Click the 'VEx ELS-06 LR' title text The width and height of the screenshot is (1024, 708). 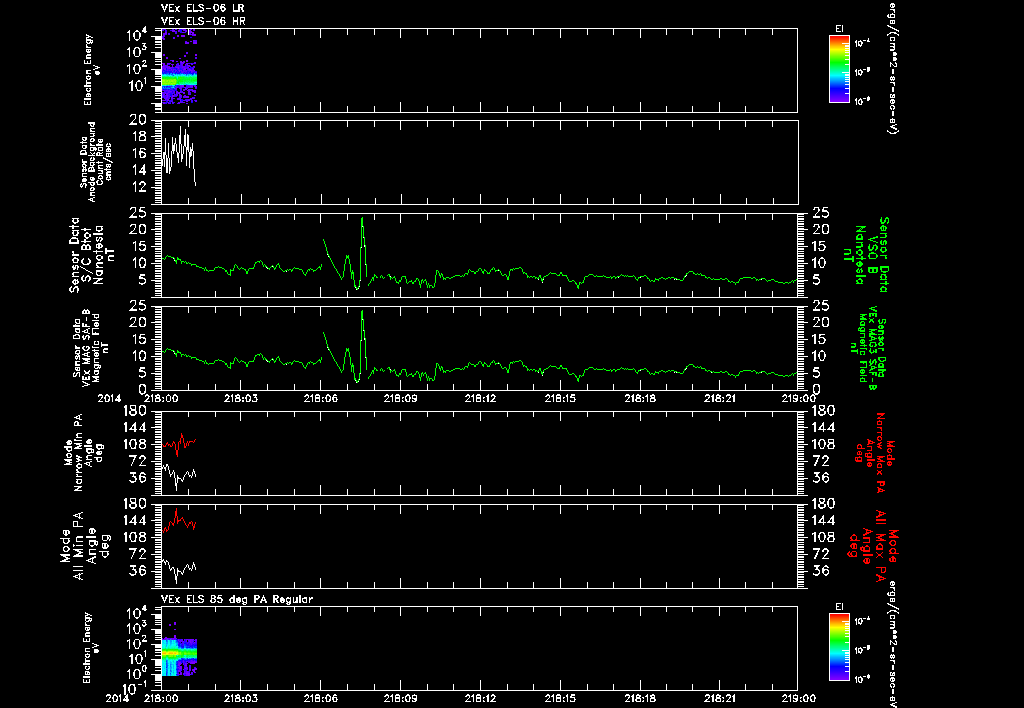(x=203, y=8)
